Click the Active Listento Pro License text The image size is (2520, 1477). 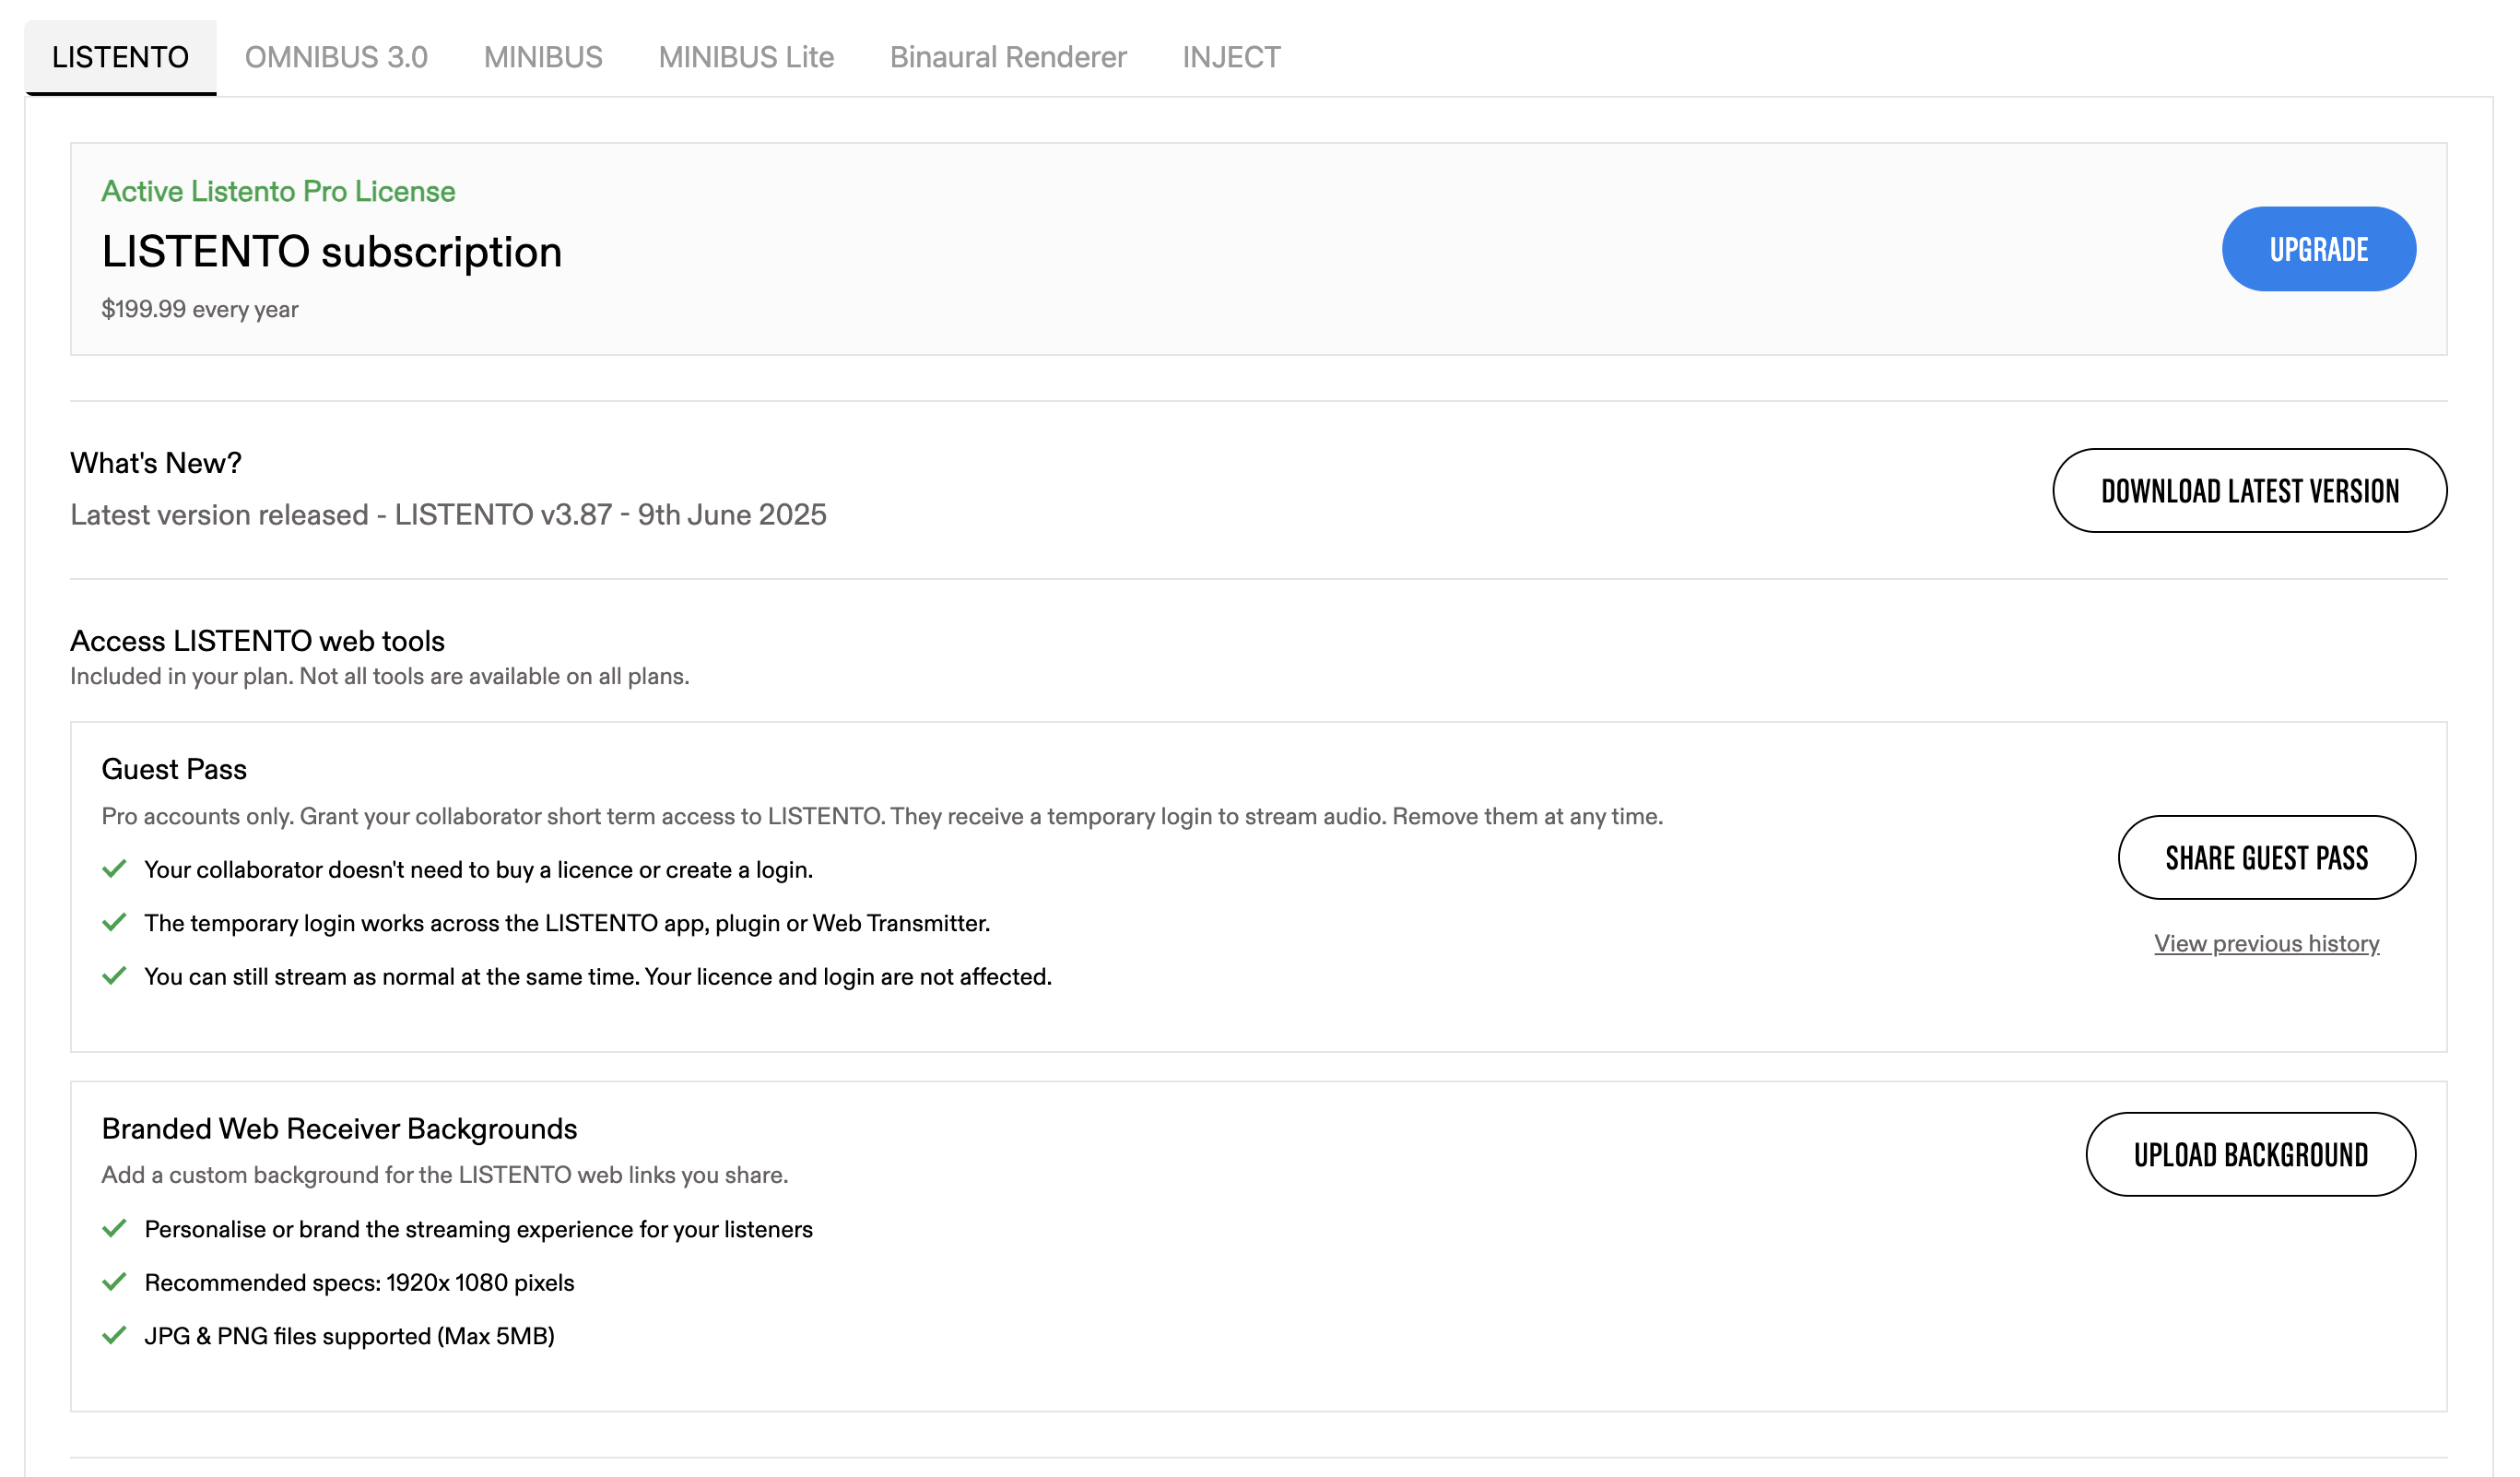pos(278,191)
